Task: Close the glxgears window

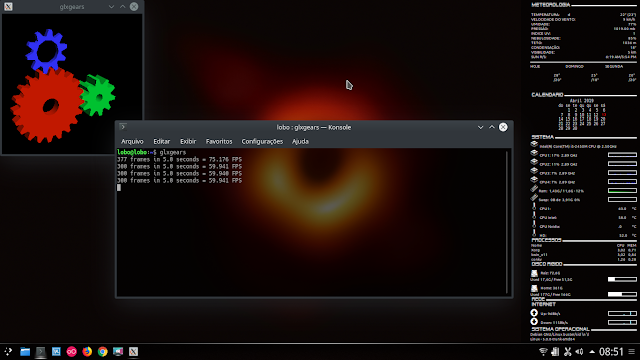Action: click(134, 7)
